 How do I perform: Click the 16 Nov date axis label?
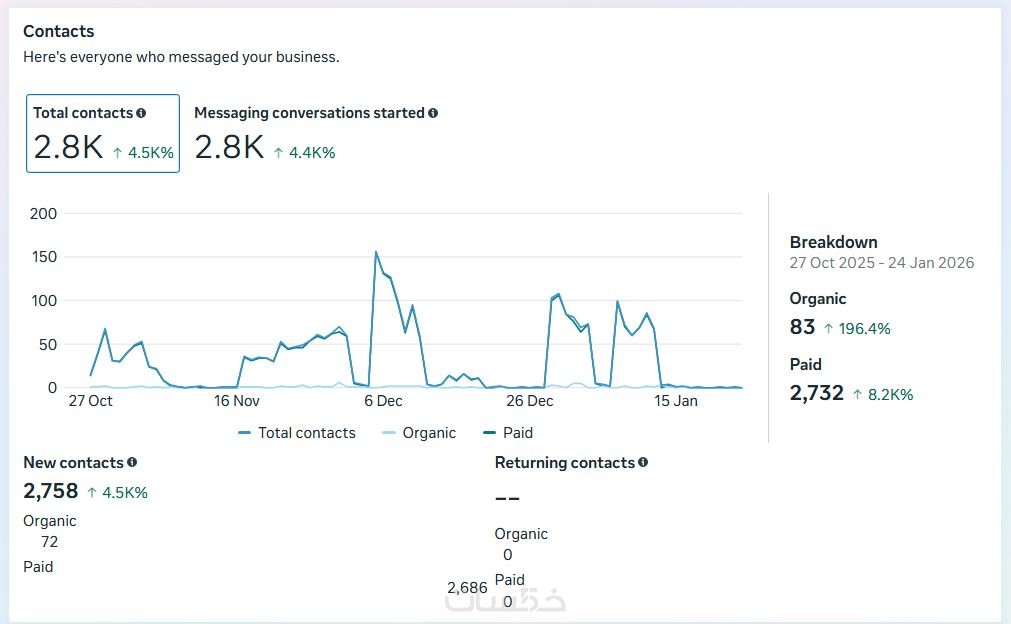click(237, 401)
